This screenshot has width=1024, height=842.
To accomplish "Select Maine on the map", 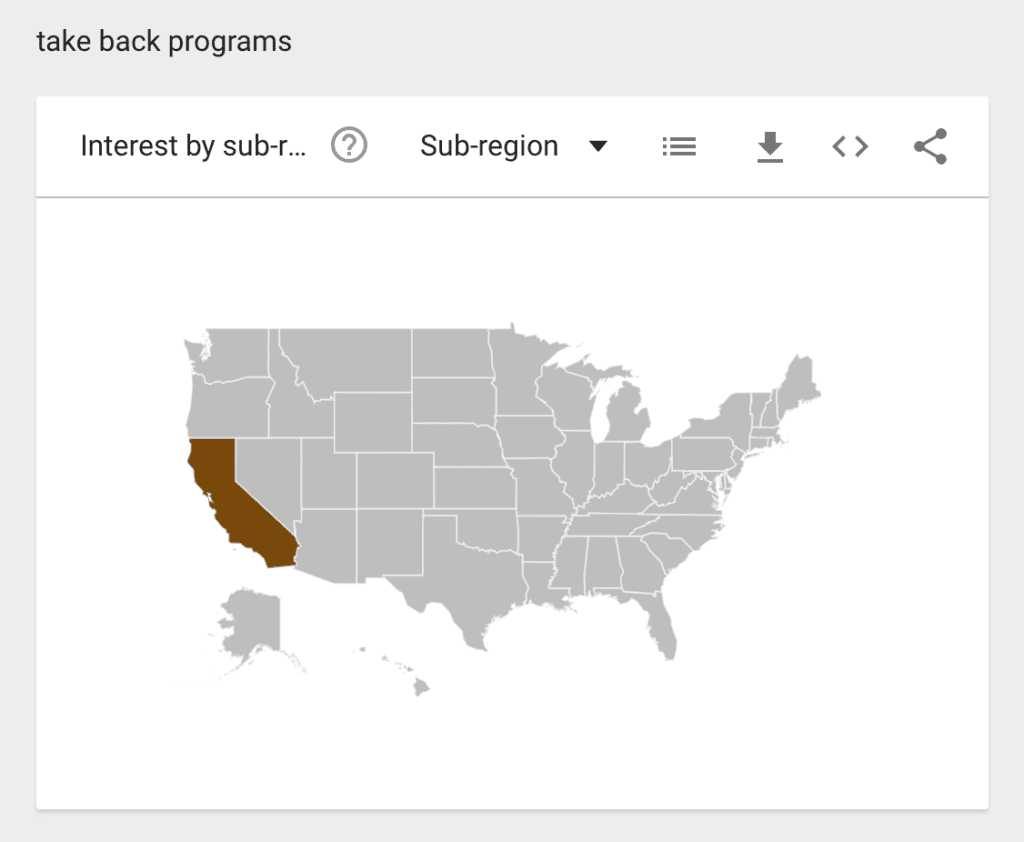I will 798,382.
